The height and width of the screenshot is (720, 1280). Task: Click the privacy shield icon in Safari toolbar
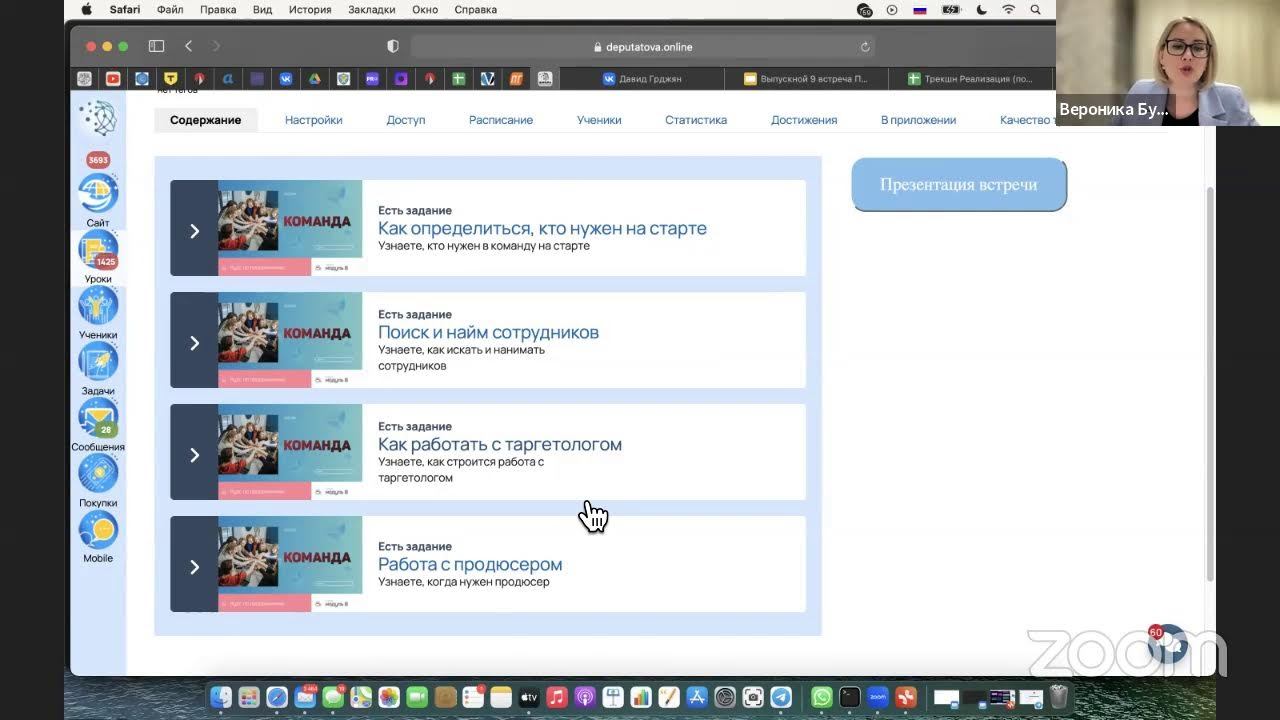[393, 46]
